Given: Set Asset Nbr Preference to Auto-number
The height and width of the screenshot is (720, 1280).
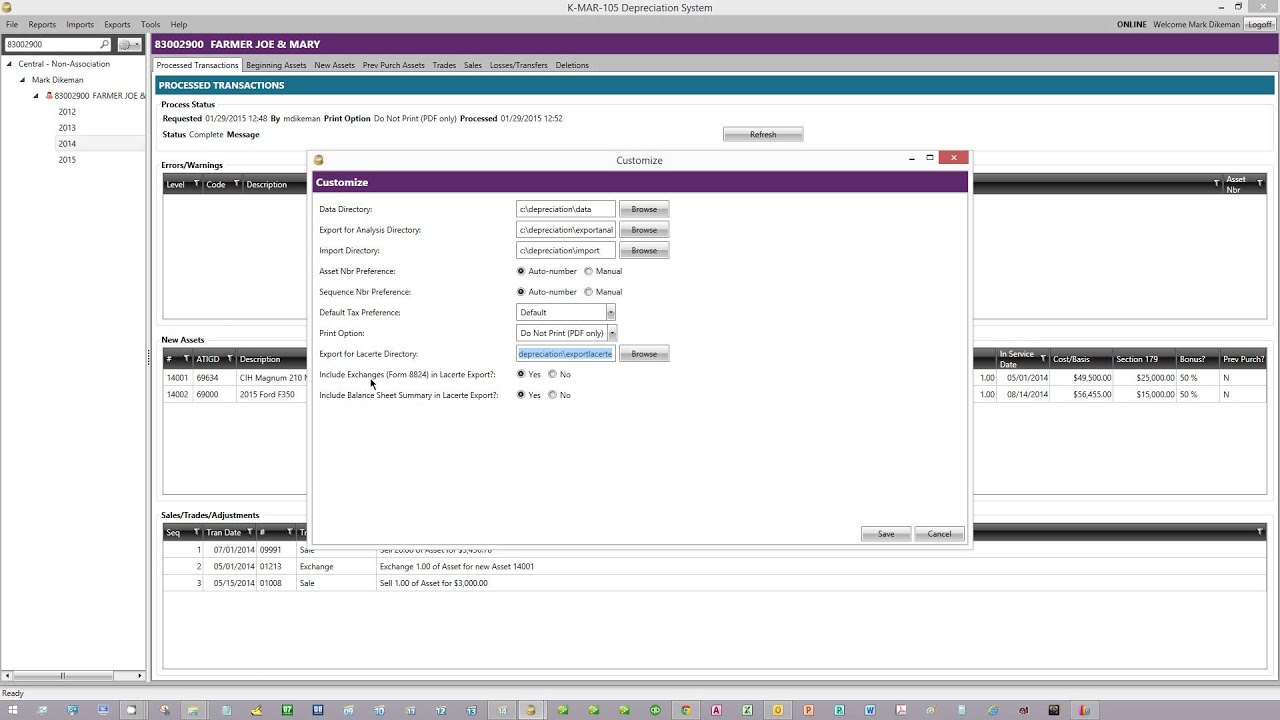Looking at the screenshot, I should click(x=521, y=271).
